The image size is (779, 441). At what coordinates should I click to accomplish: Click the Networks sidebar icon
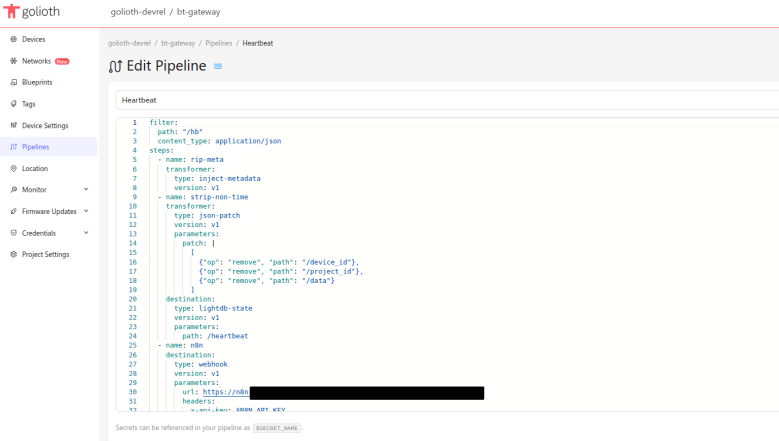13,61
